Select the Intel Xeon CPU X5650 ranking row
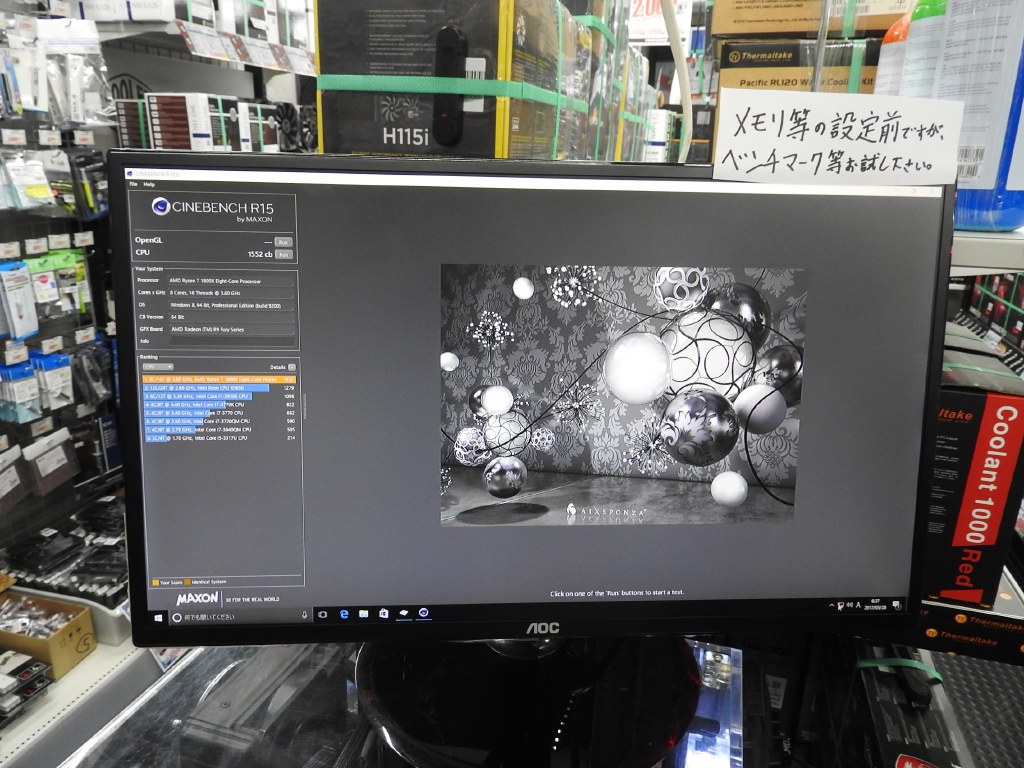 (x=219, y=388)
